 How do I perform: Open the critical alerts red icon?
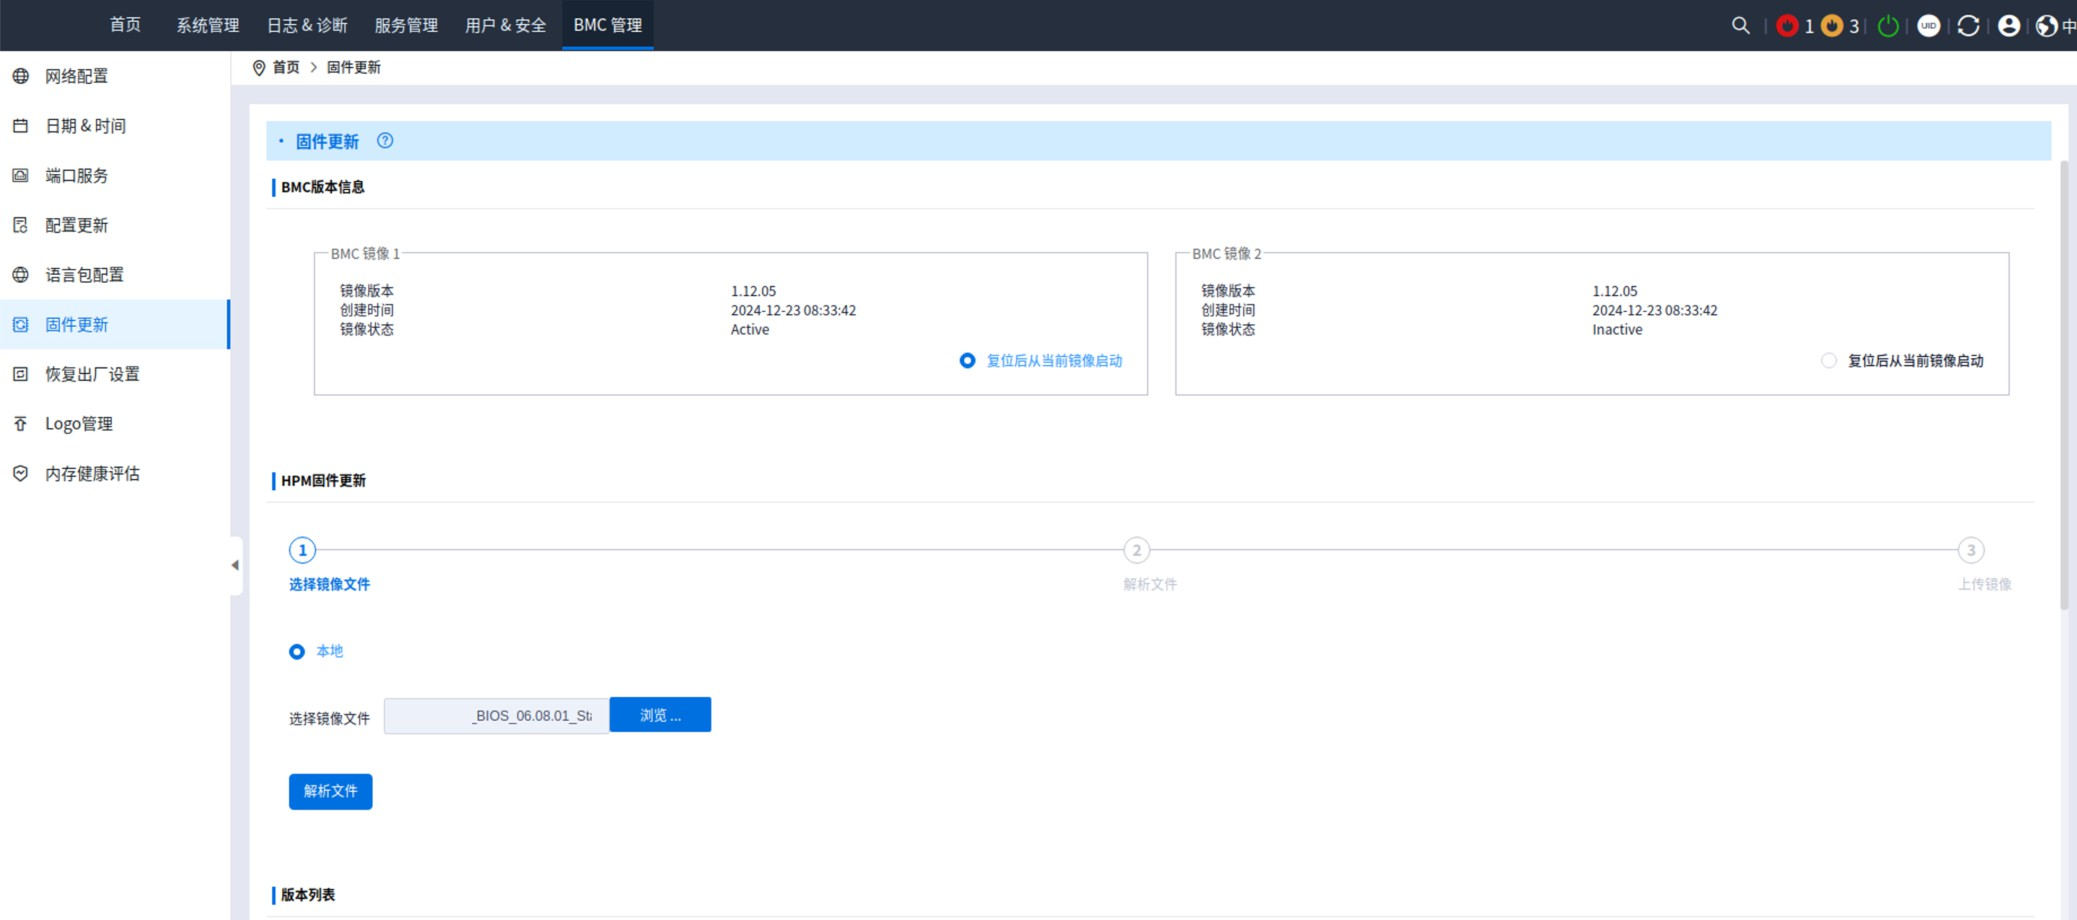point(1787,26)
